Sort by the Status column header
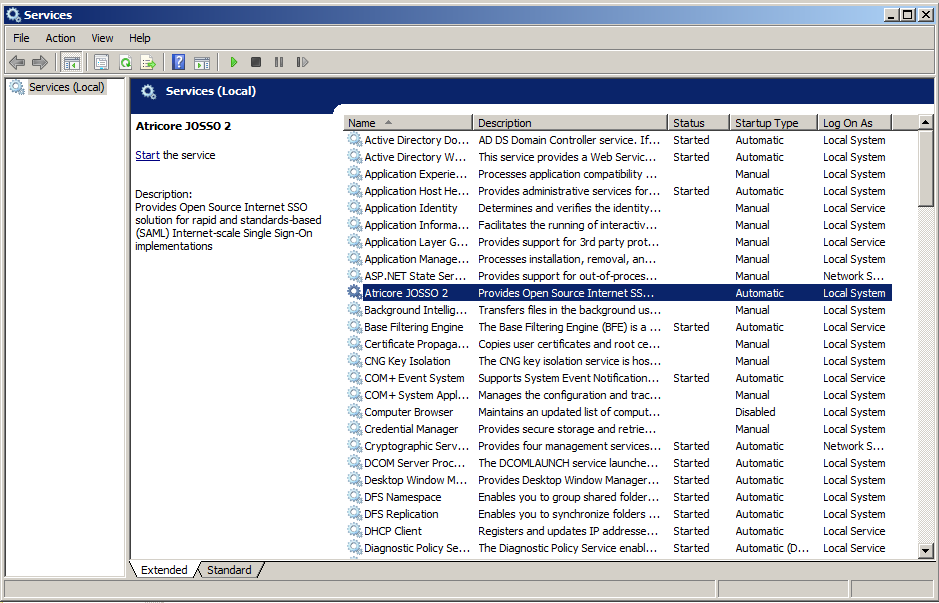Viewport: 939px width, 603px height. click(x=699, y=123)
